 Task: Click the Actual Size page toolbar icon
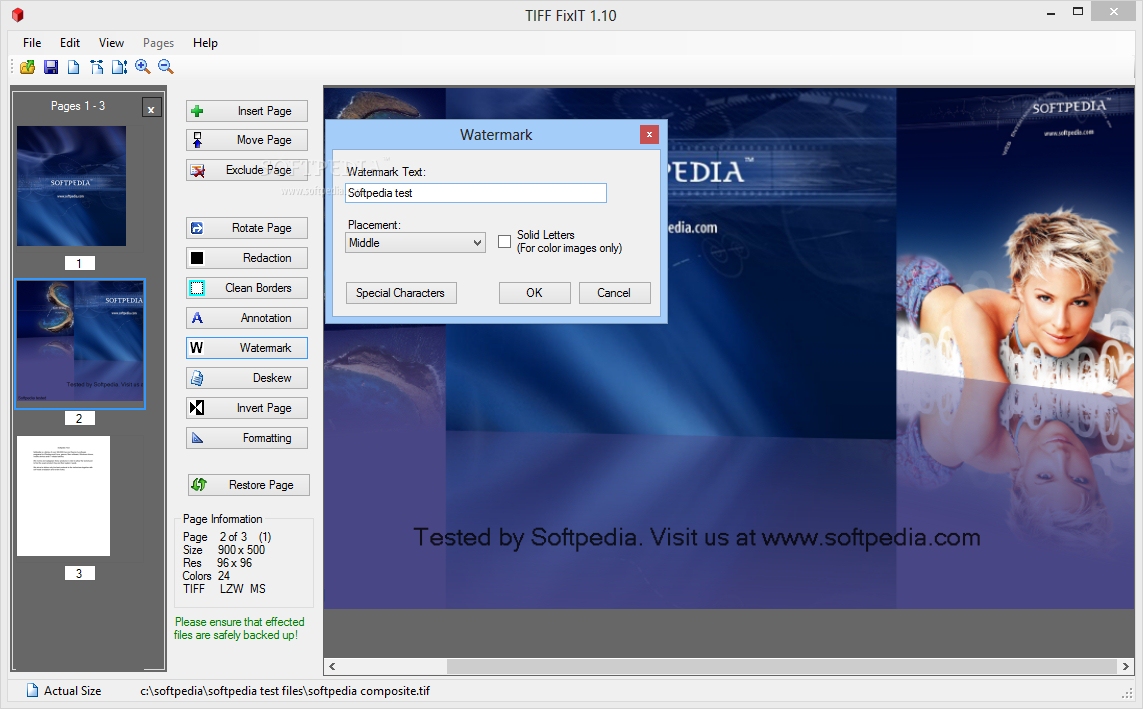coord(74,67)
